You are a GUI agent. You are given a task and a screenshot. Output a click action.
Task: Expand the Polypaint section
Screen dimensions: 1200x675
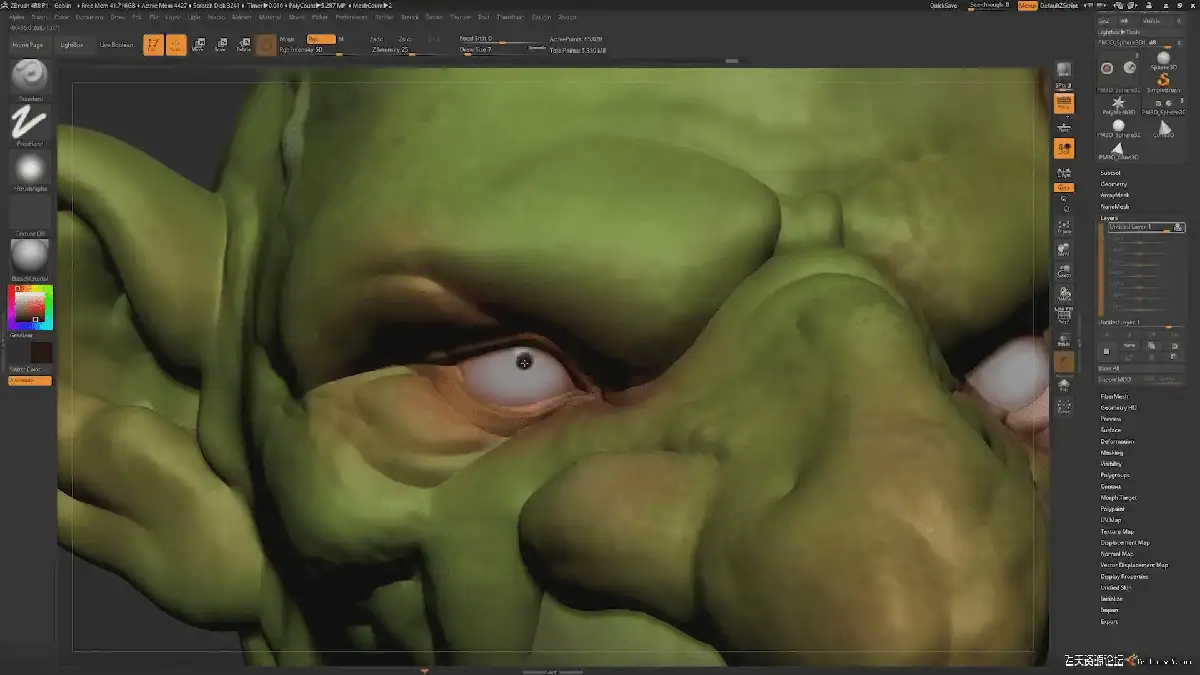(x=1113, y=508)
